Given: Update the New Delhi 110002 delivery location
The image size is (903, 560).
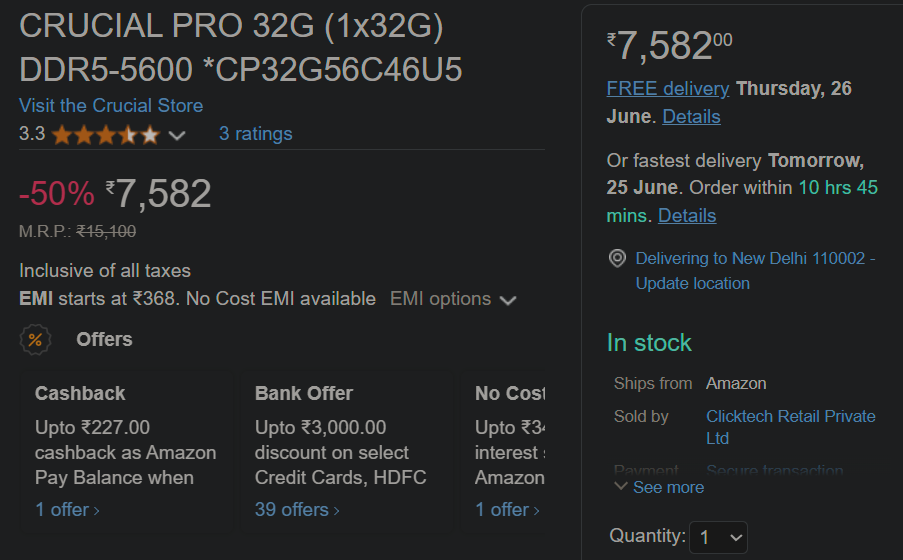Looking at the screenshot, I should click(755, 271).
